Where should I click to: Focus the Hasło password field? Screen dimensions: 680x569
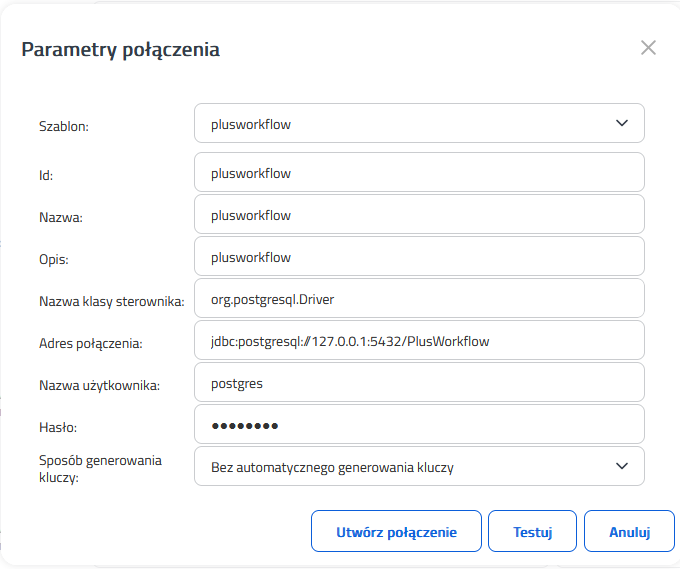pos(419,425)
